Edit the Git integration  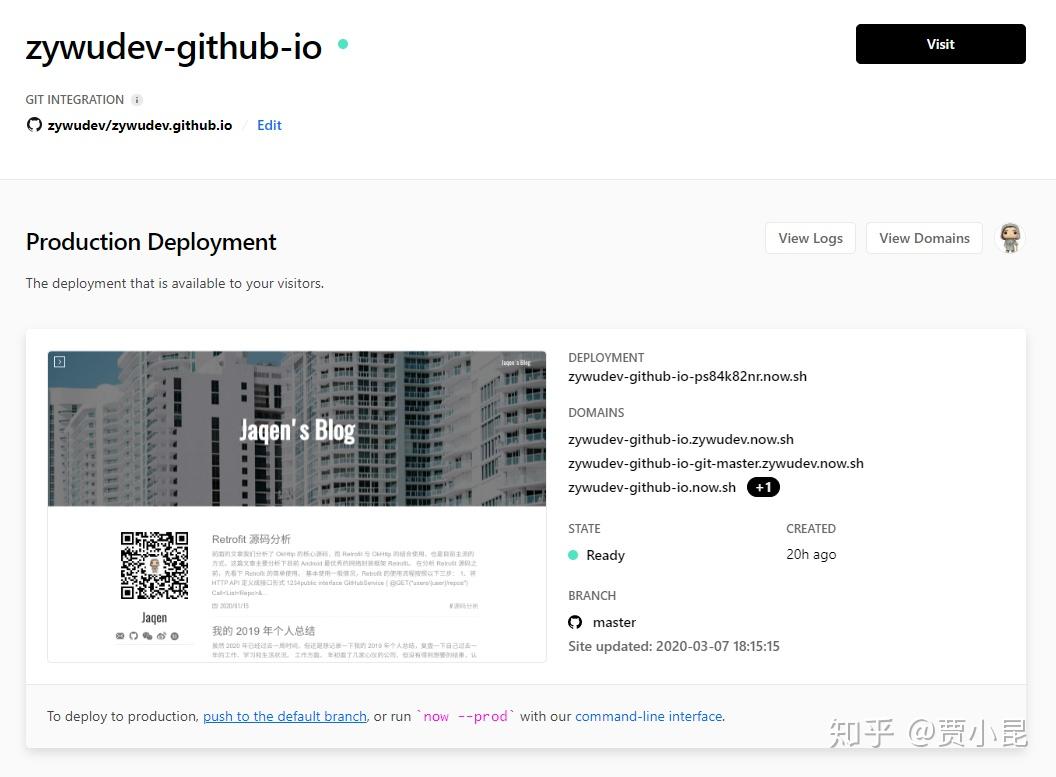(x=269, y=125)
